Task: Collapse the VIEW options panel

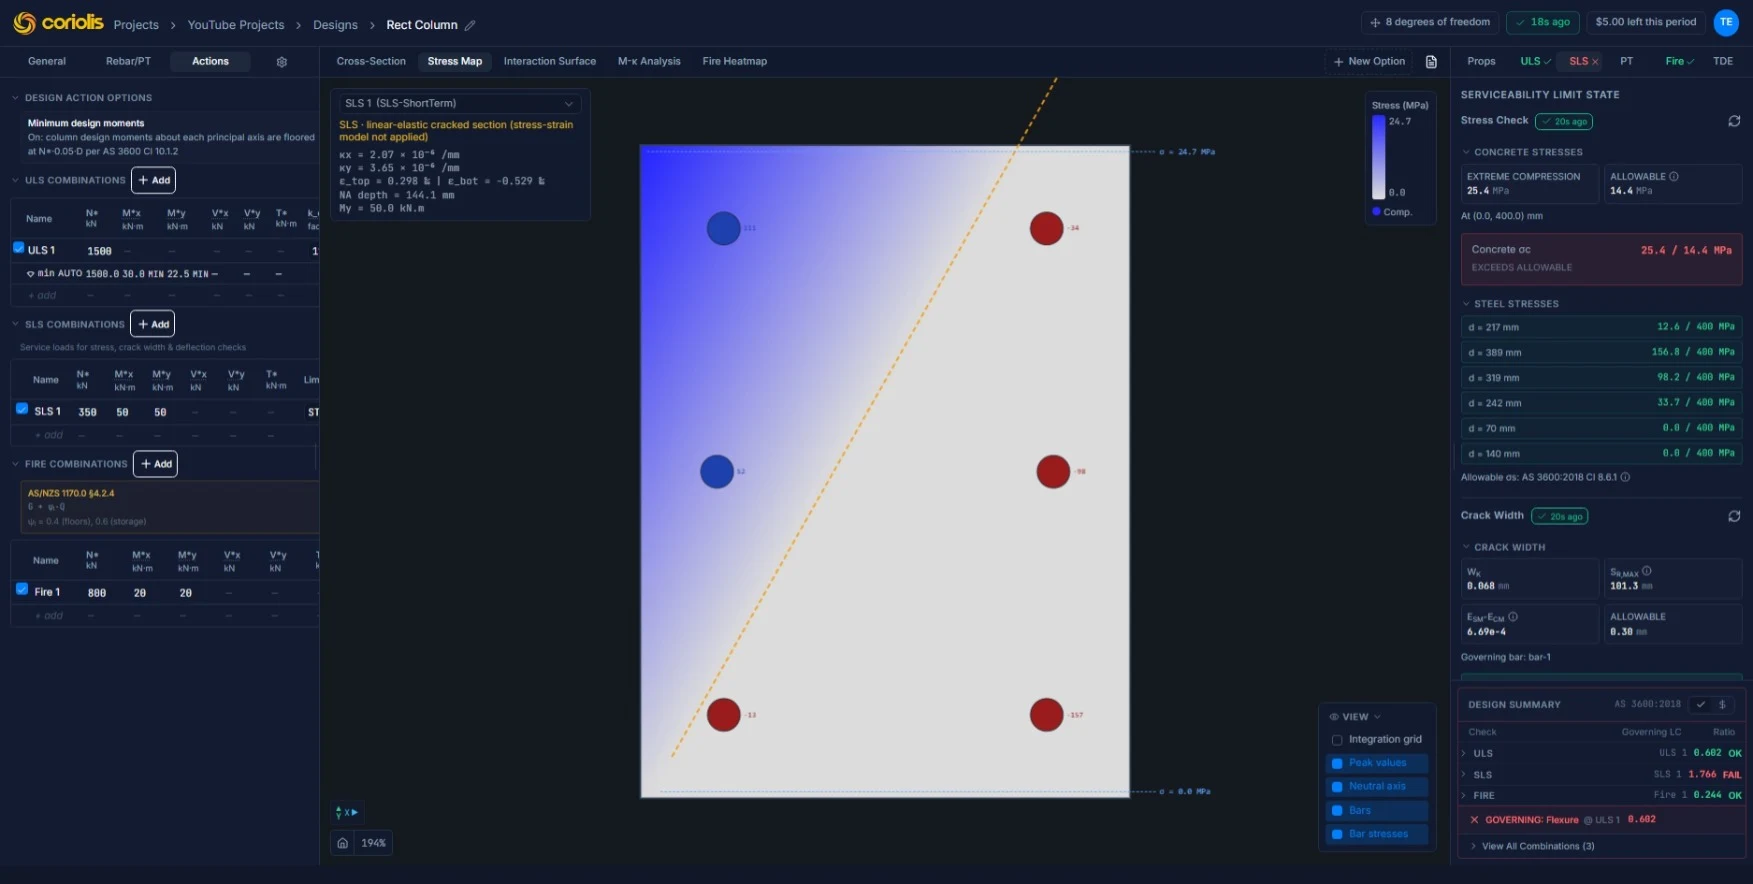Action: (x=1377, y=717)
